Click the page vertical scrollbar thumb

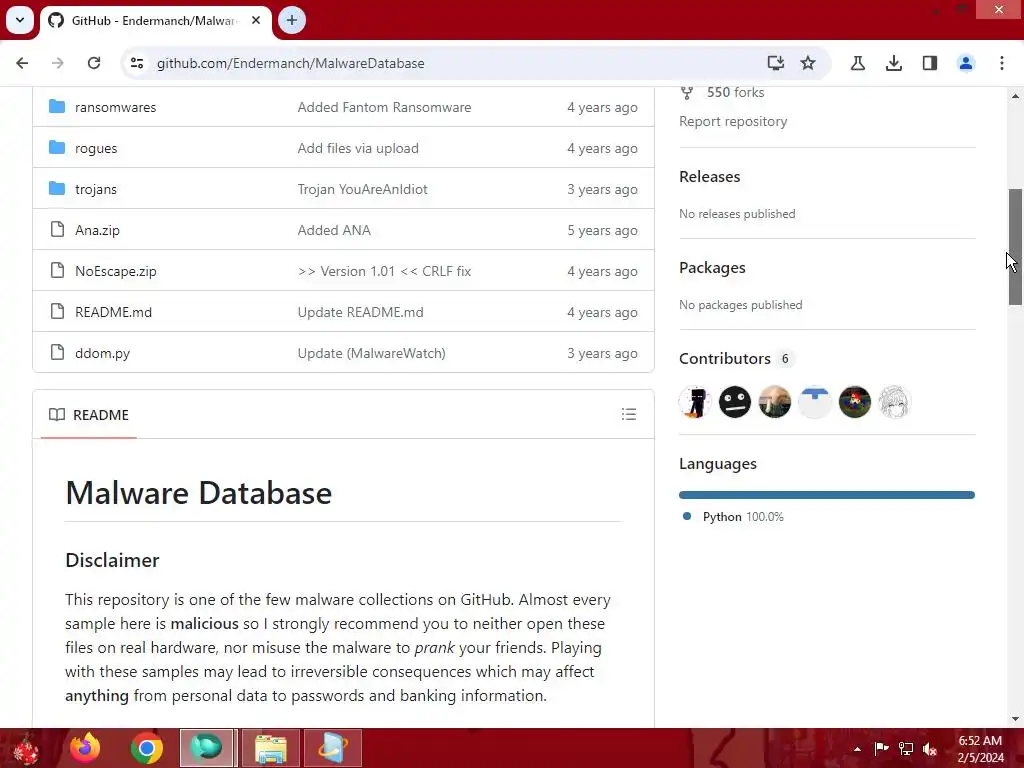click(x=1015, y=247)
